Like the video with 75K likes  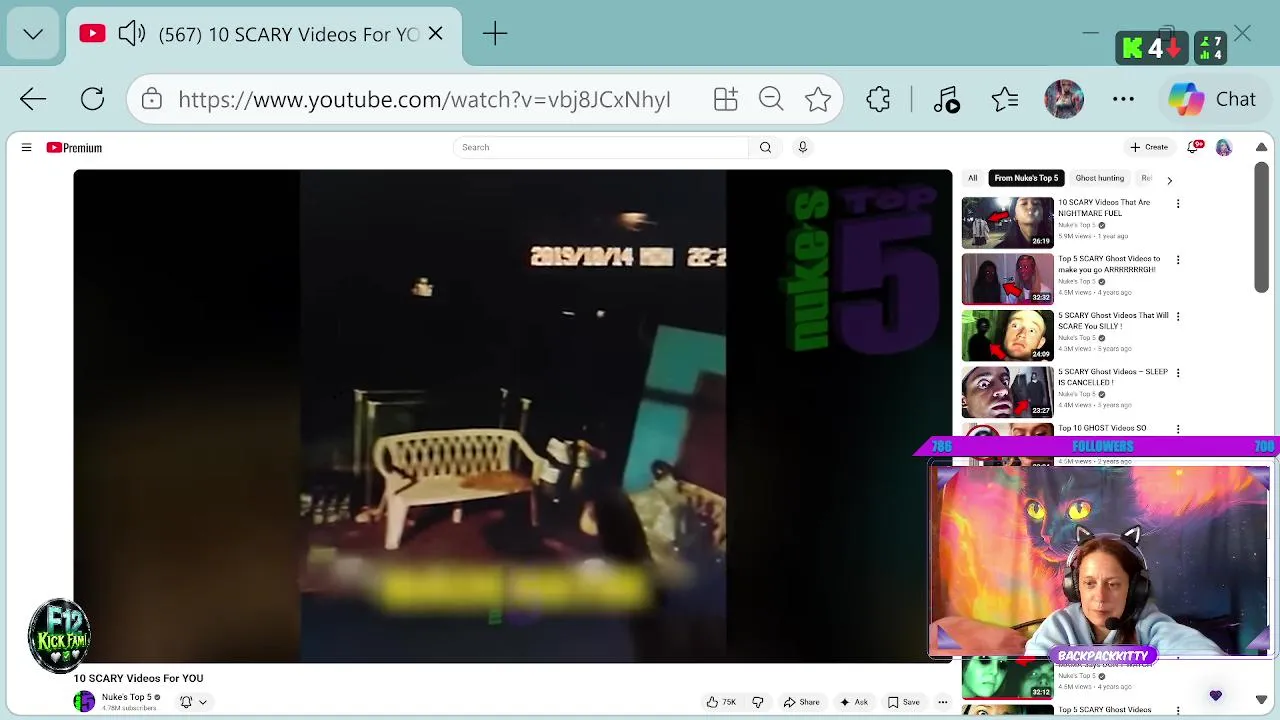point(721,702)
